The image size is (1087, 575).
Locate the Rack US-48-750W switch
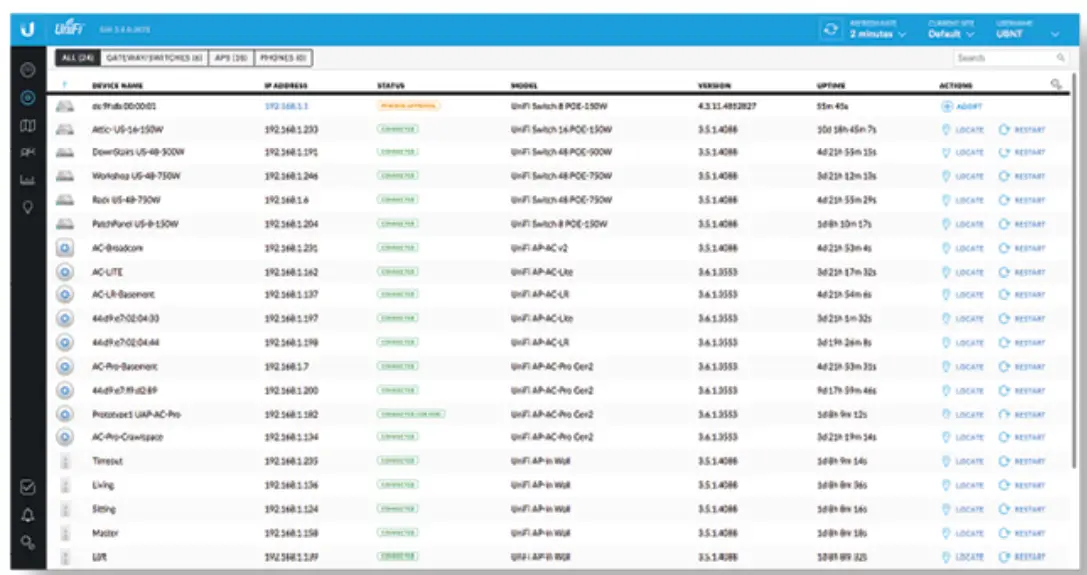point(963,200)
